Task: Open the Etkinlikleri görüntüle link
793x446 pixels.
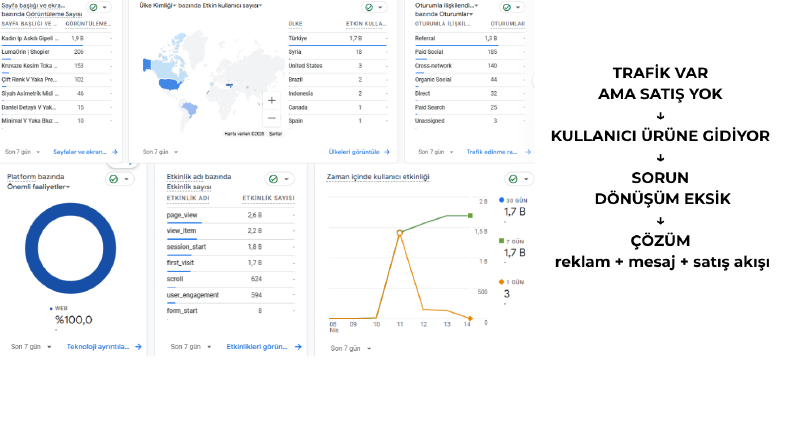Action: click(x=257, y=347)
